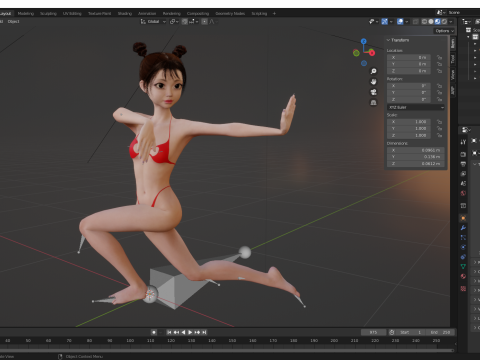Toggle X-ray mode in viewport header
The height and width of the screenshot is (360, 480).
tap(416, 22)
